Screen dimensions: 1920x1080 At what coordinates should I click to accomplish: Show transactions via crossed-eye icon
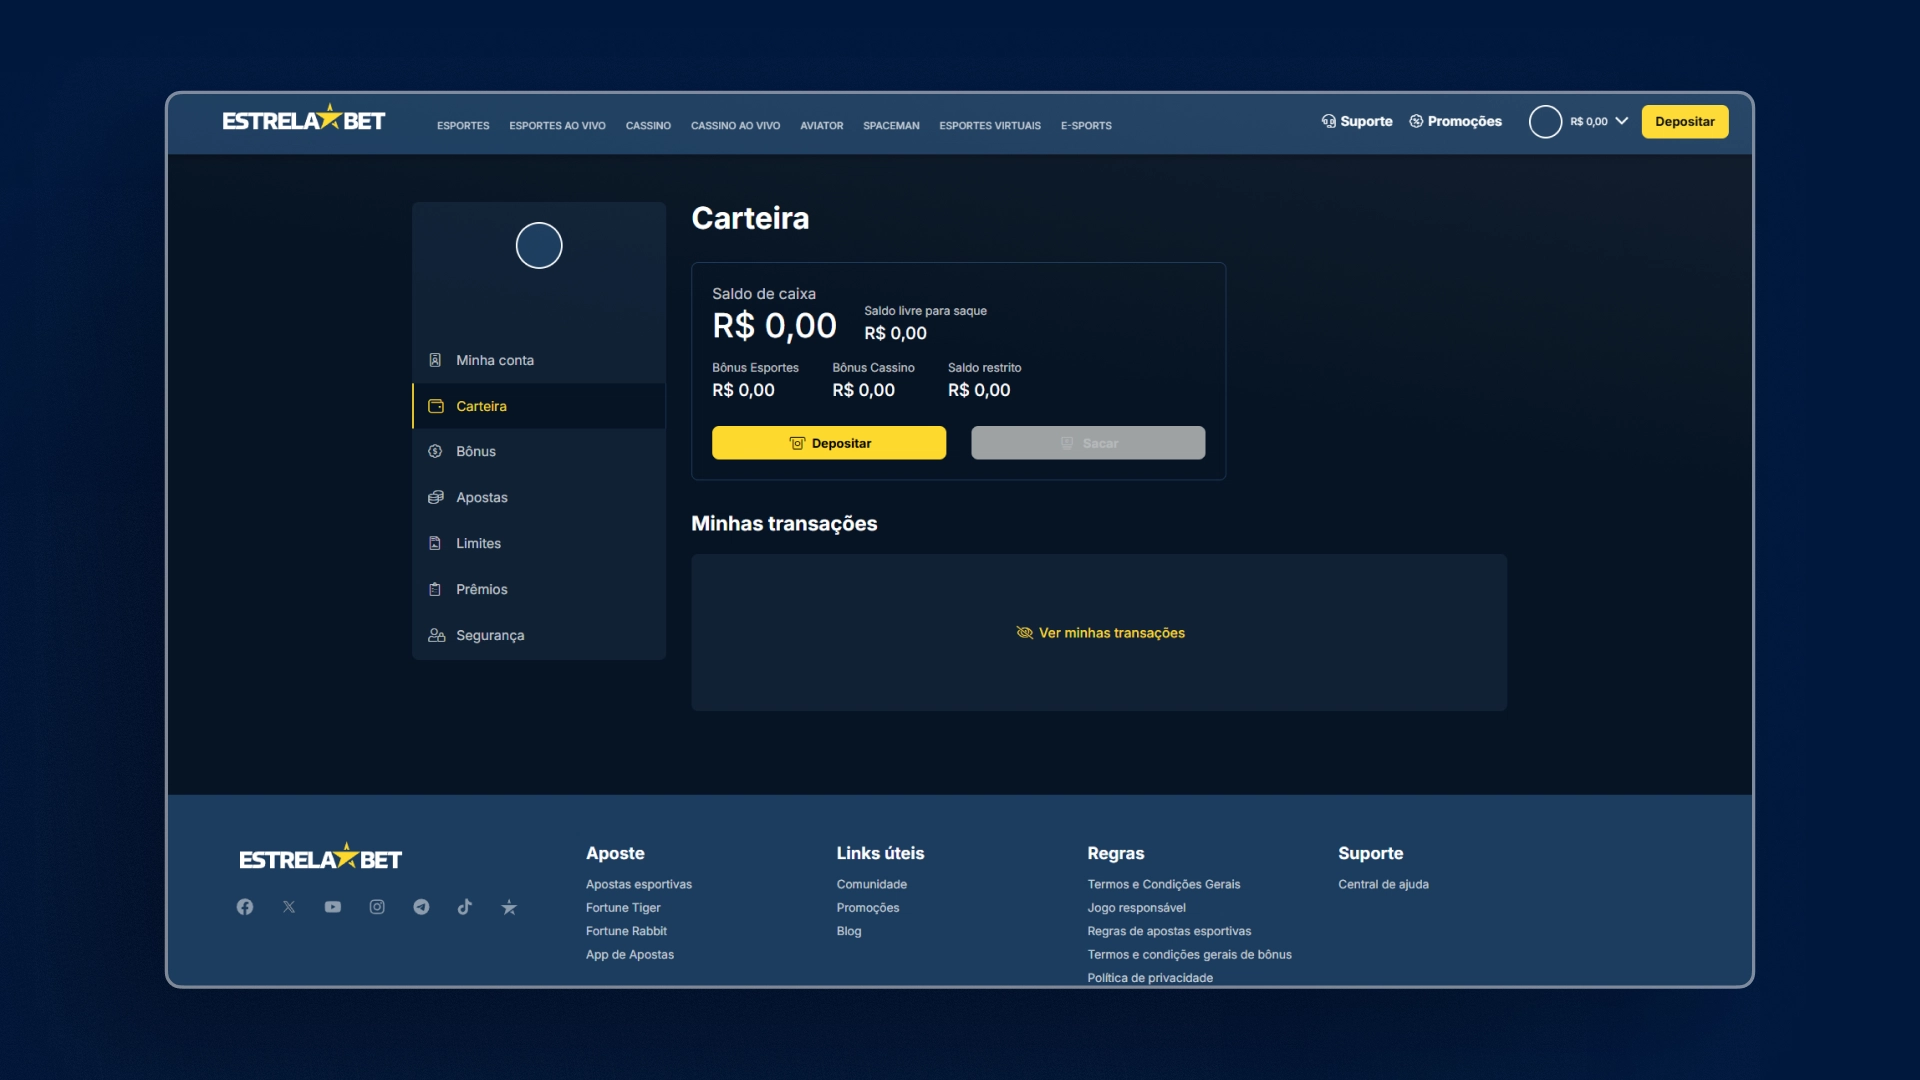pos(1024,633)
